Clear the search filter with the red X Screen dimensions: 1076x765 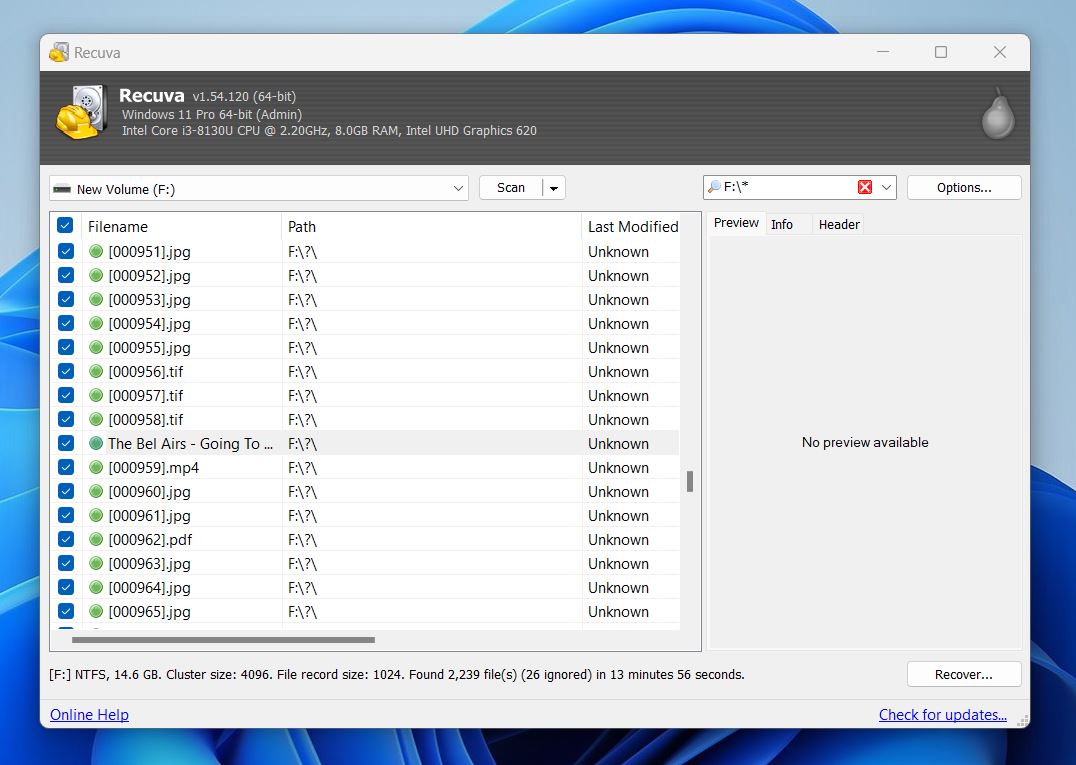[866, 187]
